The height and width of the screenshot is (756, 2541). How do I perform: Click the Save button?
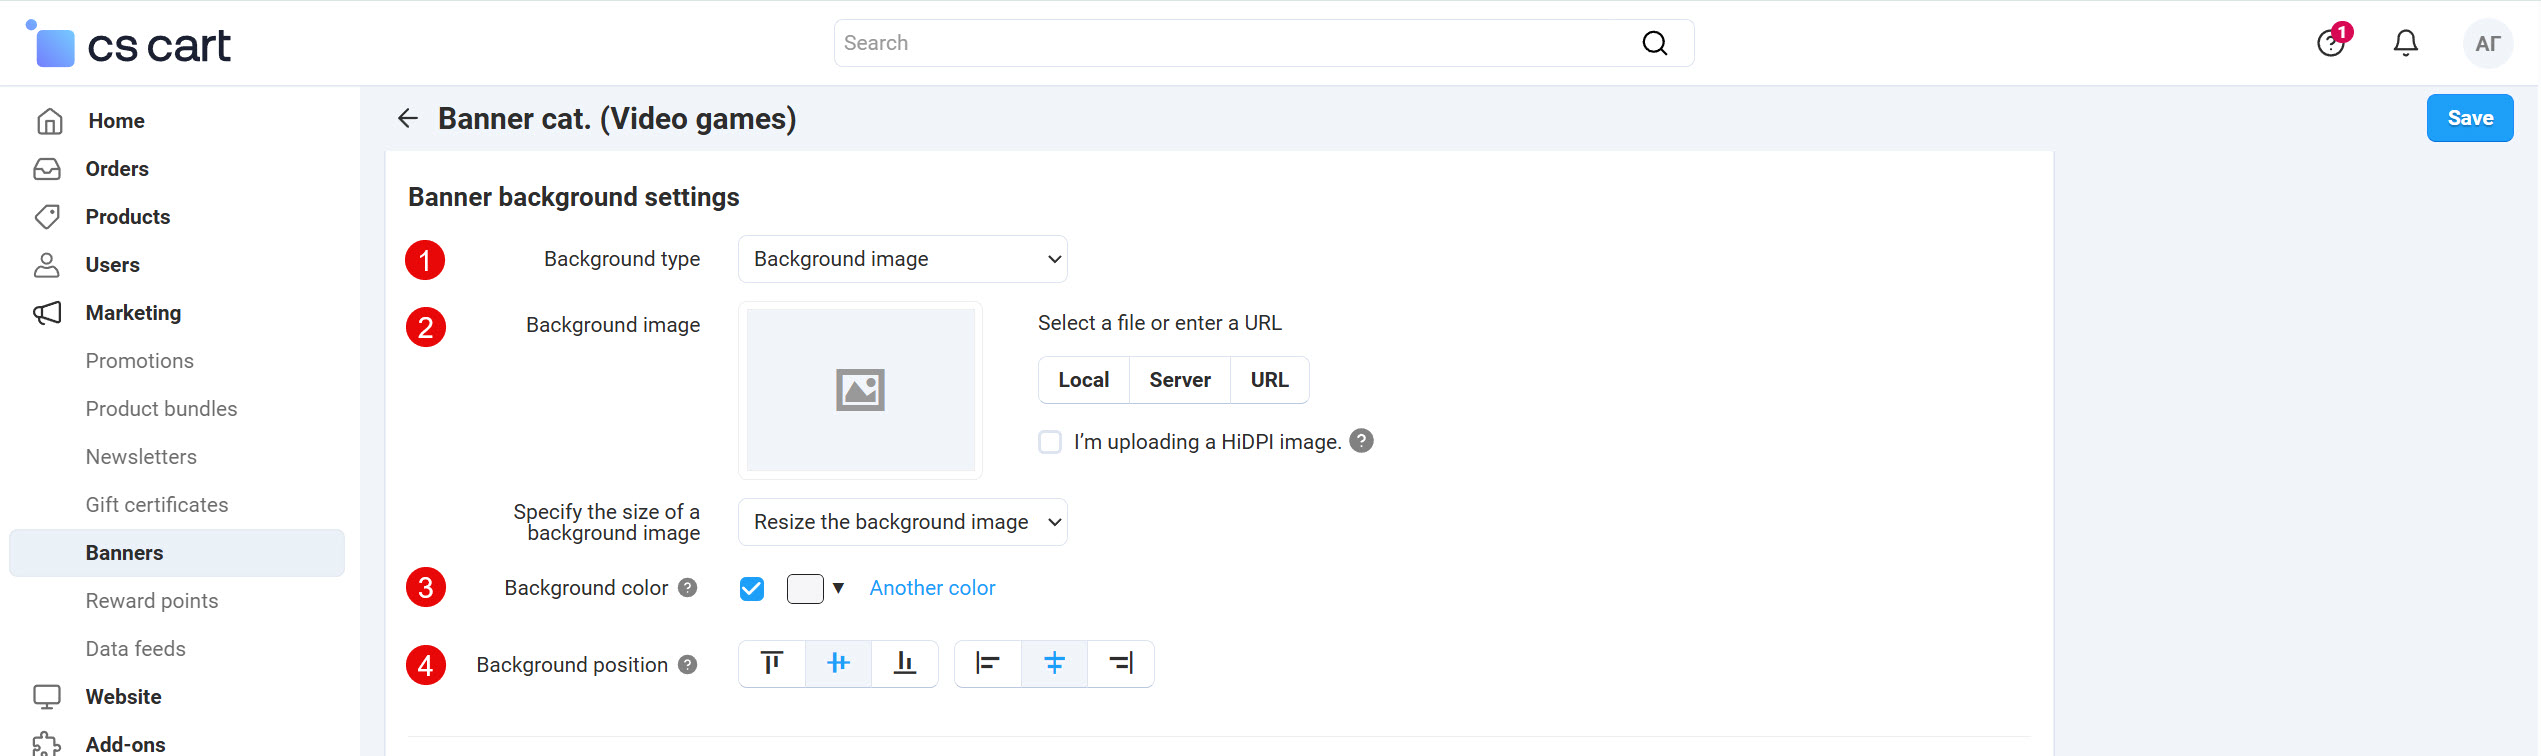coord(2469,118)
